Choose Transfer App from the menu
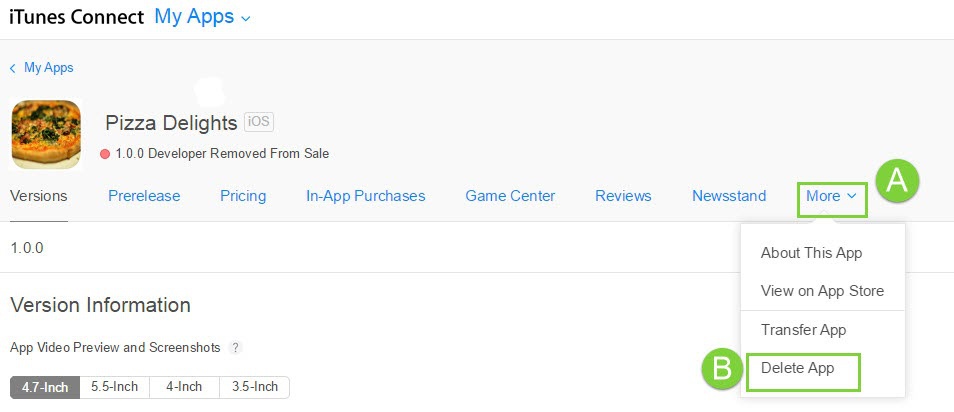The width and height of the screenshot is (954, 412). [803, 330]
